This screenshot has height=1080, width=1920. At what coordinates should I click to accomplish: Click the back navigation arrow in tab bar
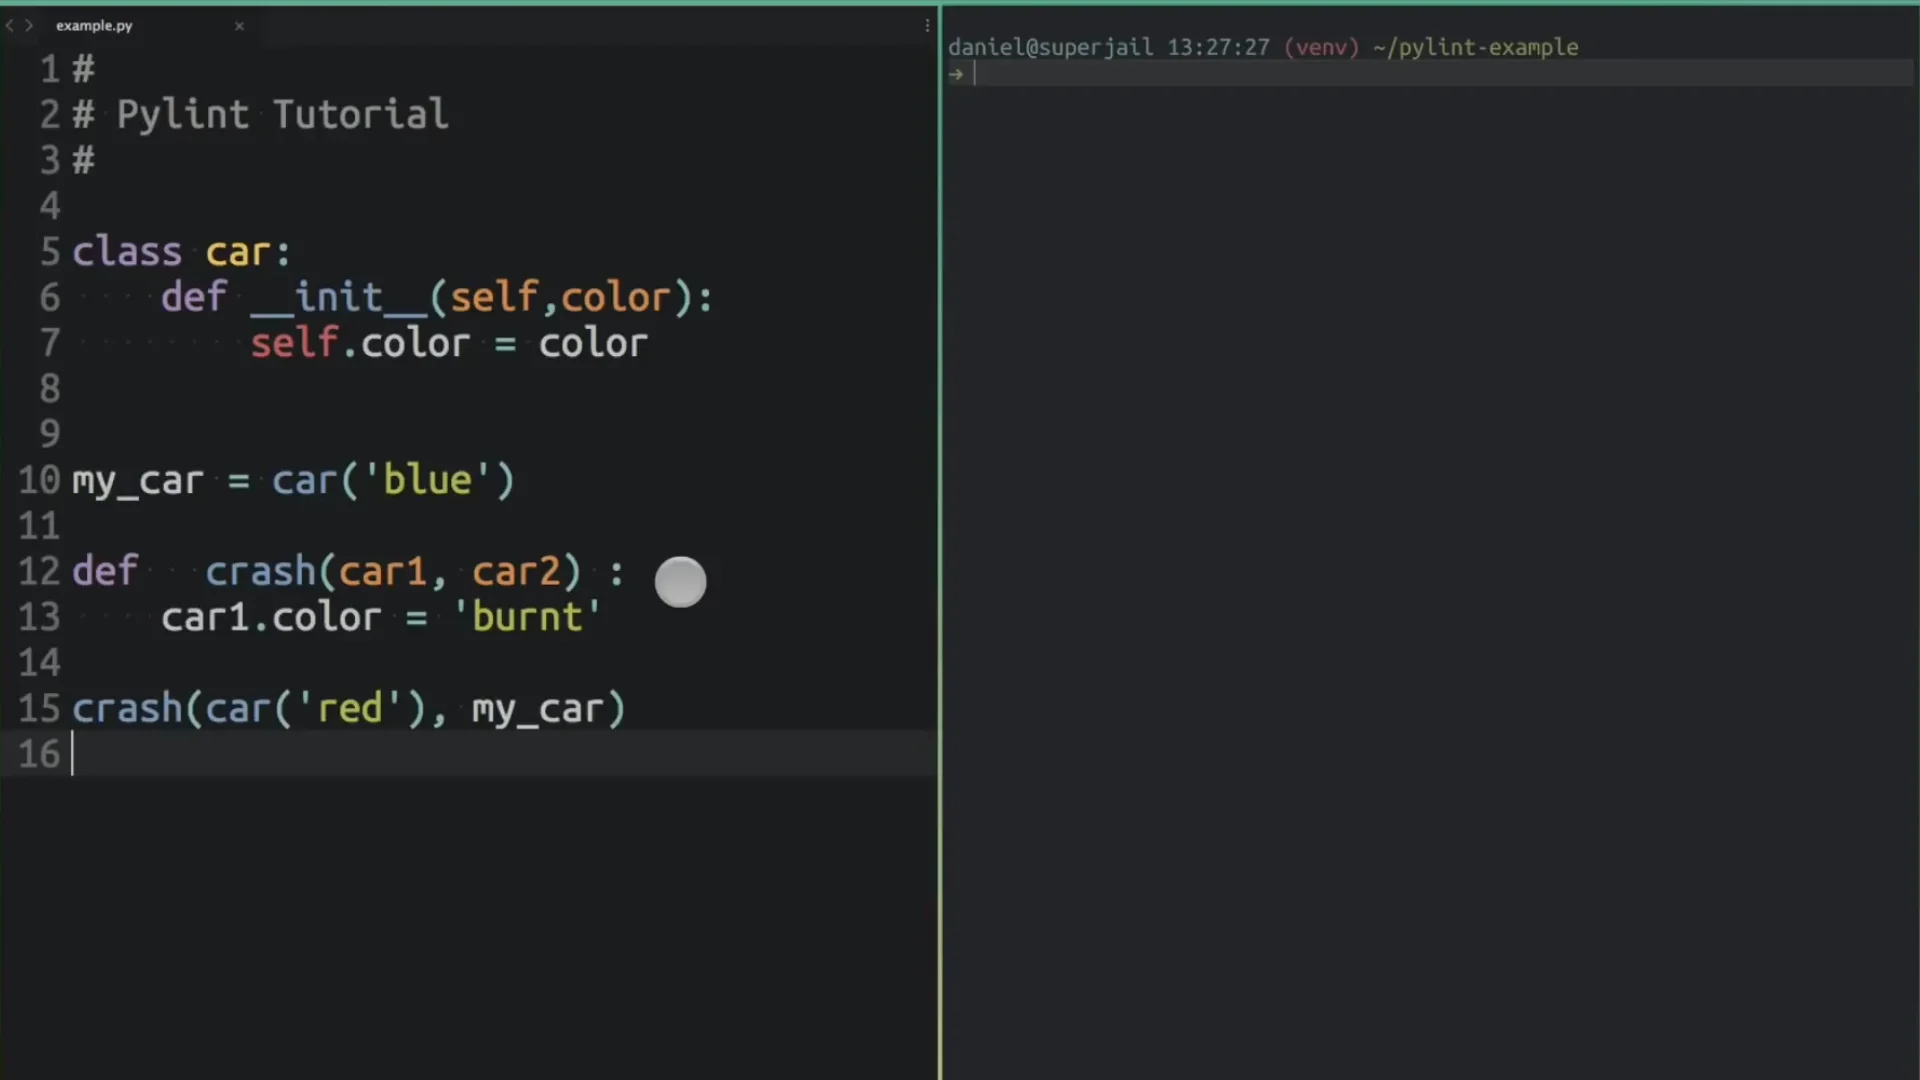tap(10, 26)
